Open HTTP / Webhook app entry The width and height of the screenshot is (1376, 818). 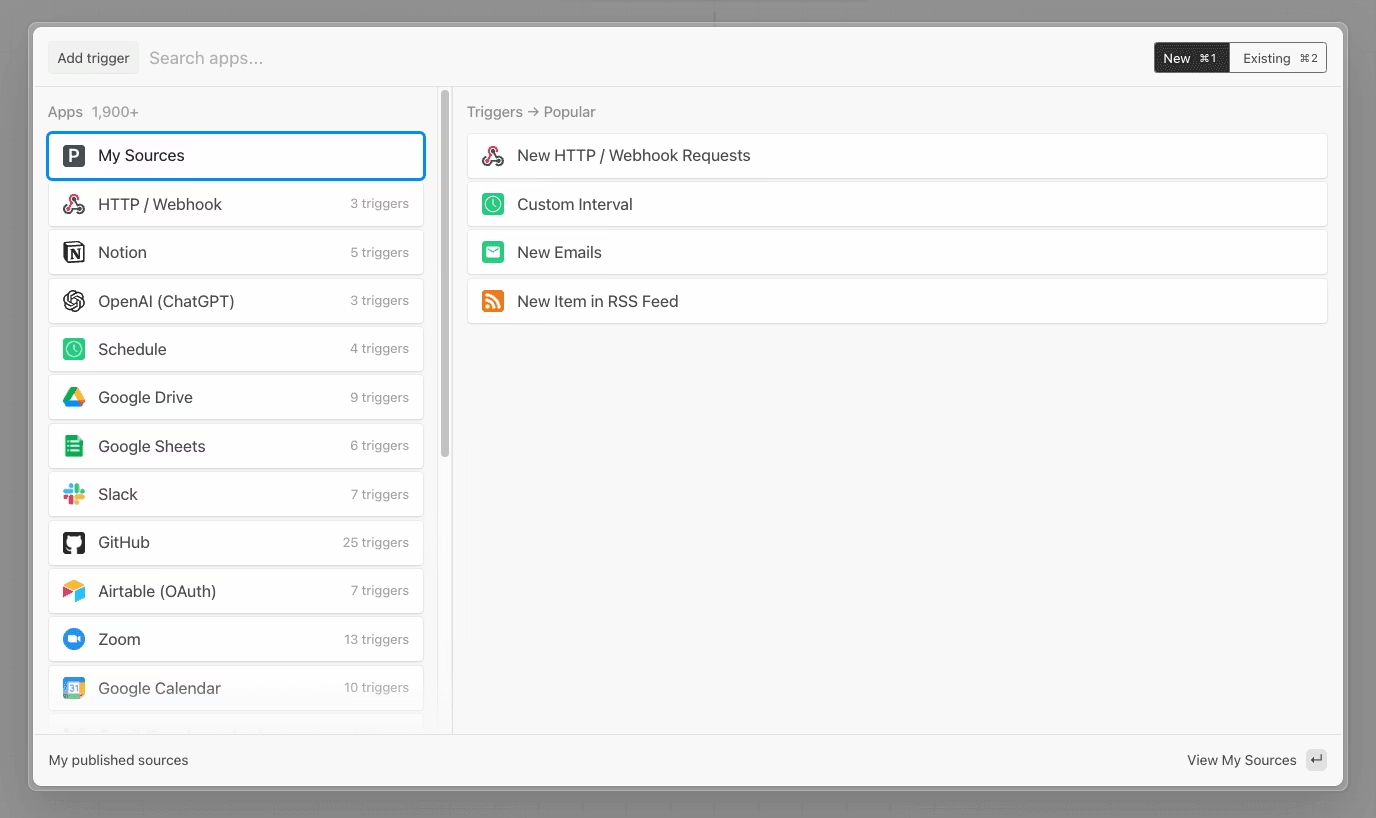click(x=236, y=204)
